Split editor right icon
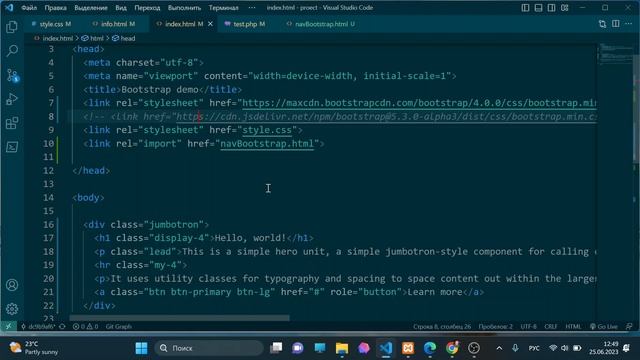This screenshot has width=640, height=360. click(x=616, y=24)
